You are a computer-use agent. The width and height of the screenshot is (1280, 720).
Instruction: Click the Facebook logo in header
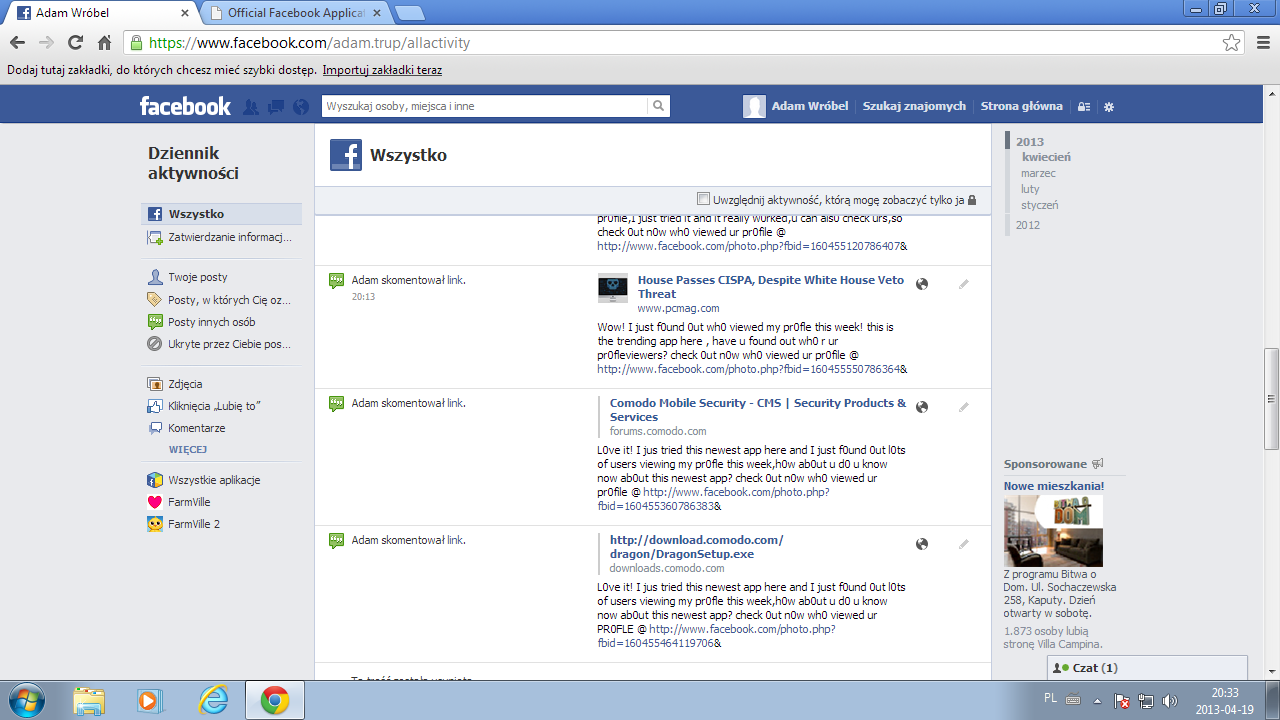click(x=185, y=106)
